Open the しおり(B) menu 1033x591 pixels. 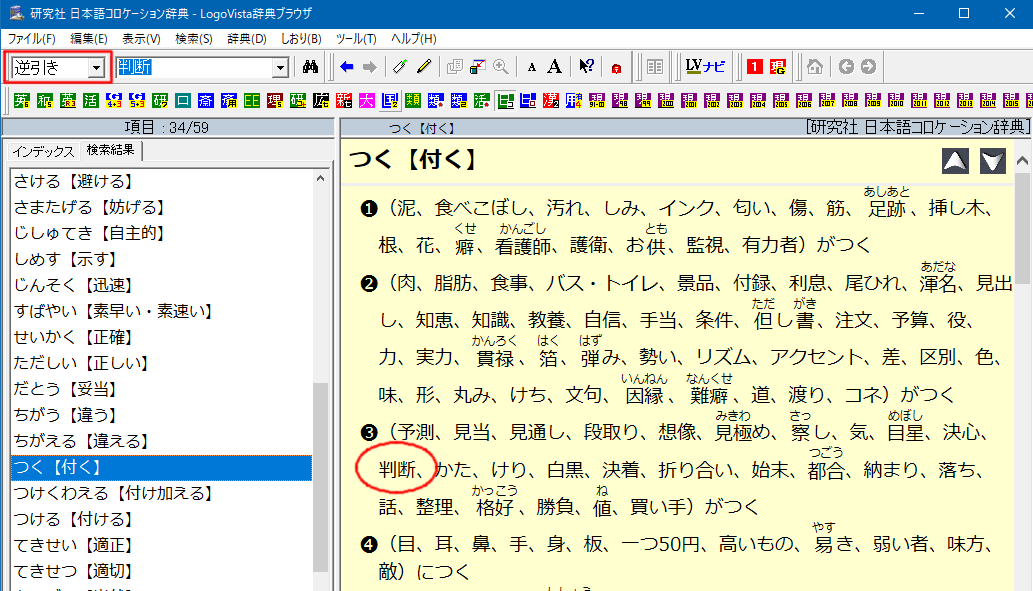pos(301,39)
